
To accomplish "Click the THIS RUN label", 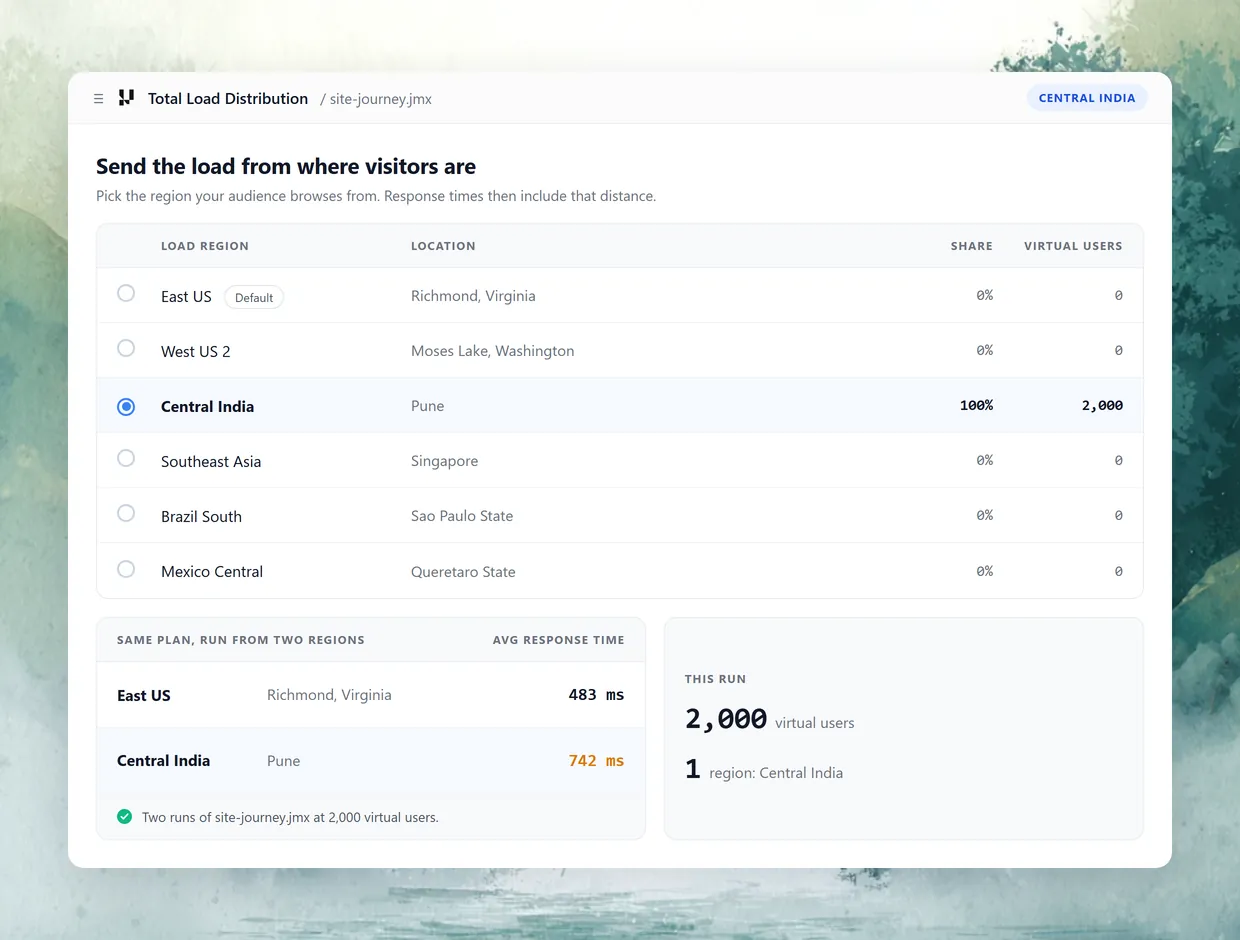I will 715,679.
